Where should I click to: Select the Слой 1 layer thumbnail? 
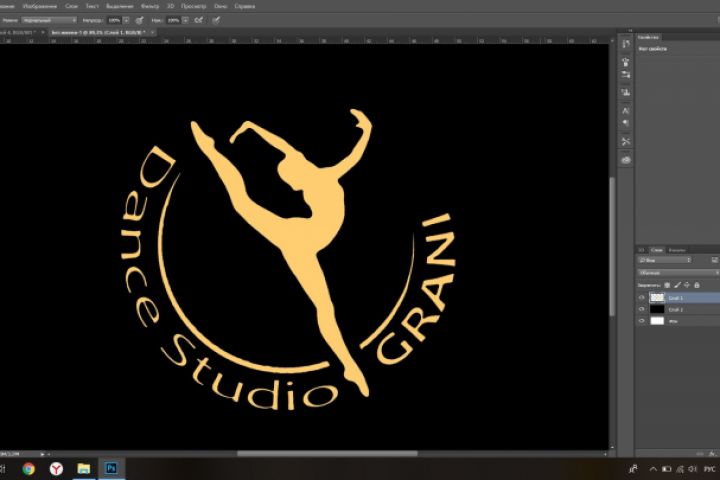(x=657, y=298)
